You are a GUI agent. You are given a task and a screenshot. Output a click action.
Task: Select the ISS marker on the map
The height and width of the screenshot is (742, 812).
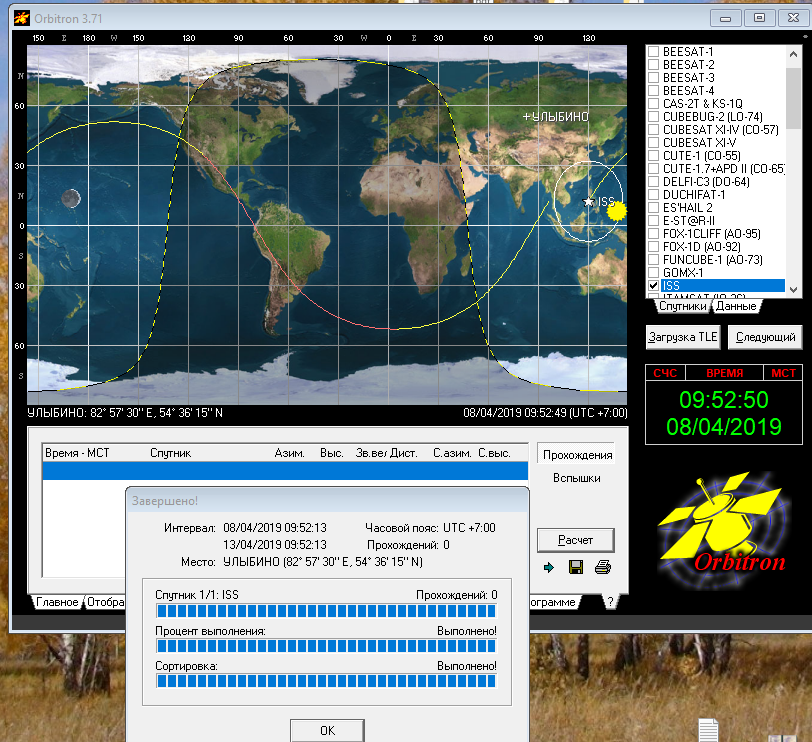point(589,202)
